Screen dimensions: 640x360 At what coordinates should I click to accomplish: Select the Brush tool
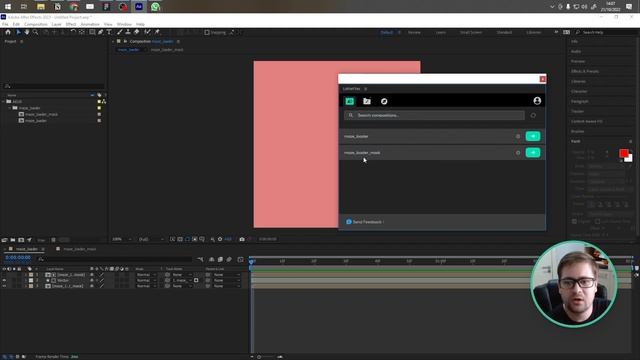[120, 32]
